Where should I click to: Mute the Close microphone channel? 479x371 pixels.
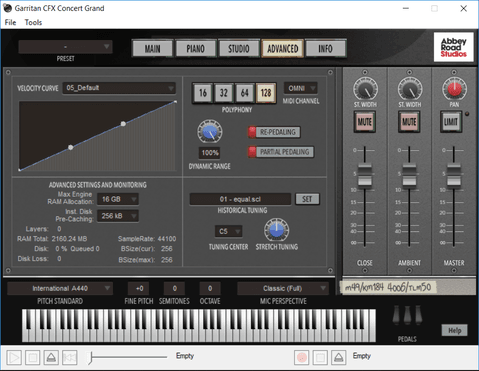(365, 122)
